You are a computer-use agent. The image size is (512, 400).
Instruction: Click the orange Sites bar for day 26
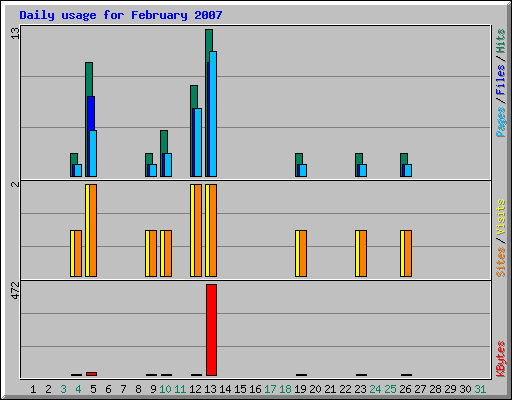point(408,253)
